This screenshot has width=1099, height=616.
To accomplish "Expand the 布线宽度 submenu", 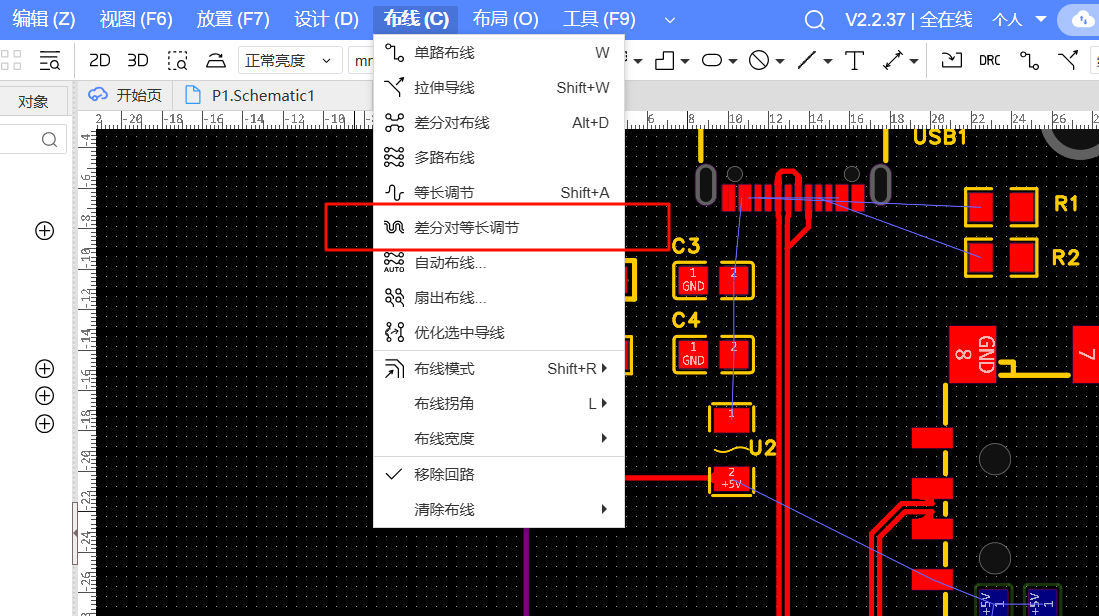I will click(x=498, y=439).
